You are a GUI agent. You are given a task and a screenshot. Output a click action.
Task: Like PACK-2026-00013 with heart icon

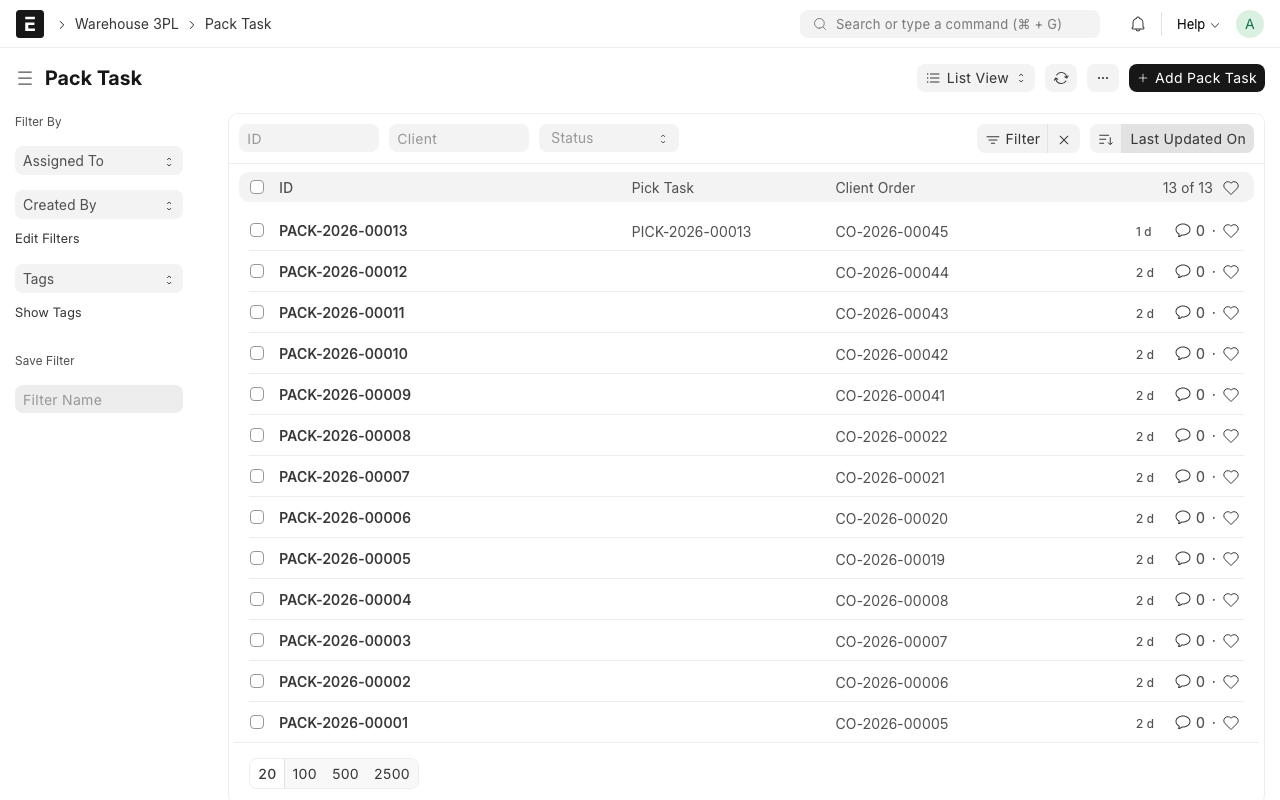(x=1231, y=231)
